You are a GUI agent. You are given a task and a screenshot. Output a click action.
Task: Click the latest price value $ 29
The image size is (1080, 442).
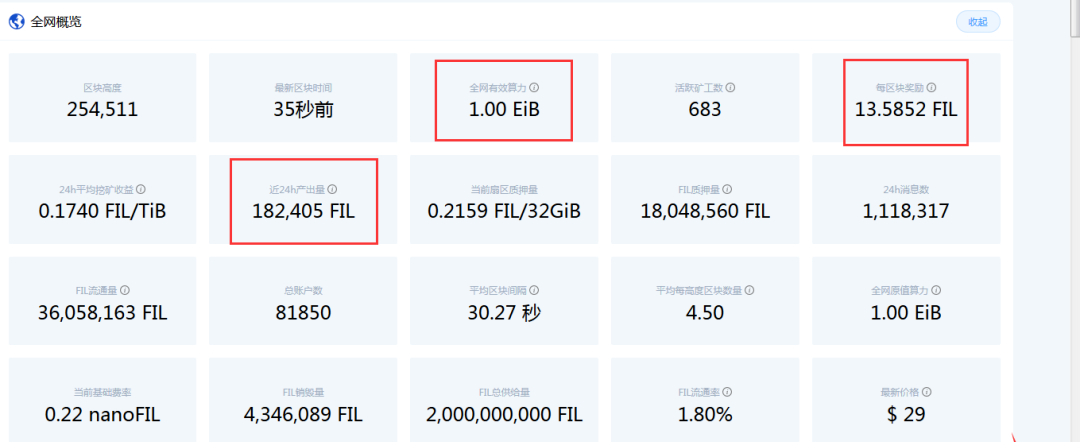[x=906, y=414]
